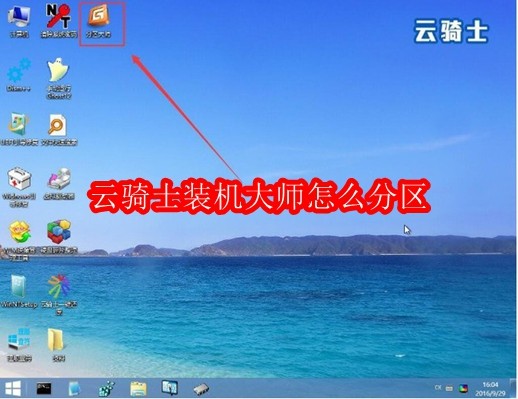Open the blue Windows tiles installer icon
518x399 pixels.
(x=19, y=345)
